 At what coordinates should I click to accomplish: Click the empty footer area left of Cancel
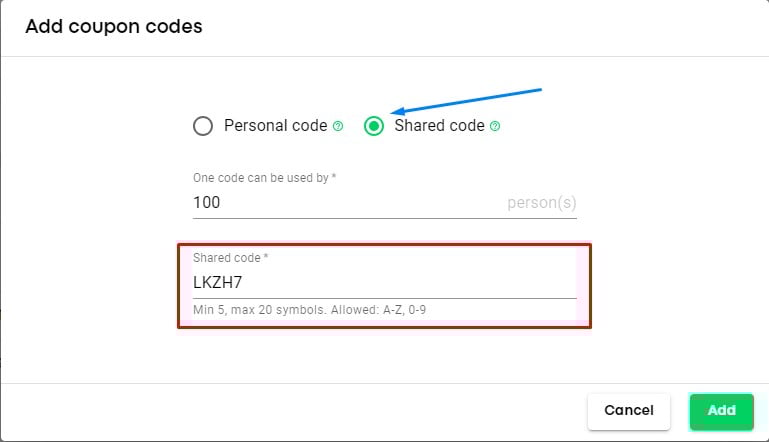click(300, 411)
